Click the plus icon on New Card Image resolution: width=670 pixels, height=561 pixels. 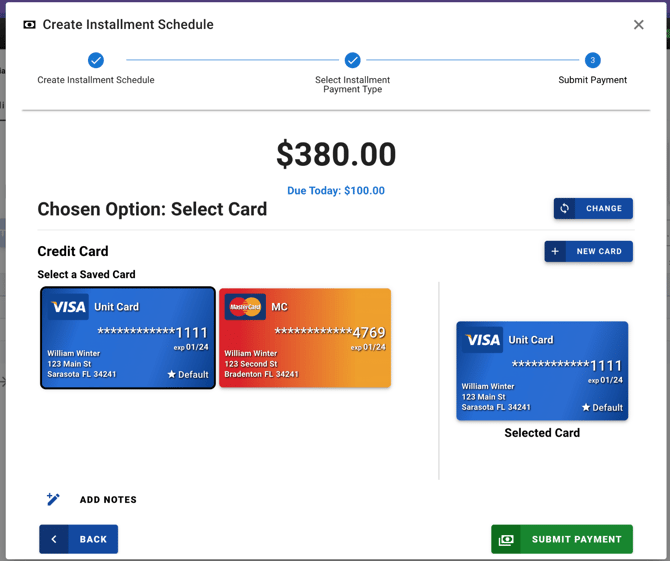(556, 252)
